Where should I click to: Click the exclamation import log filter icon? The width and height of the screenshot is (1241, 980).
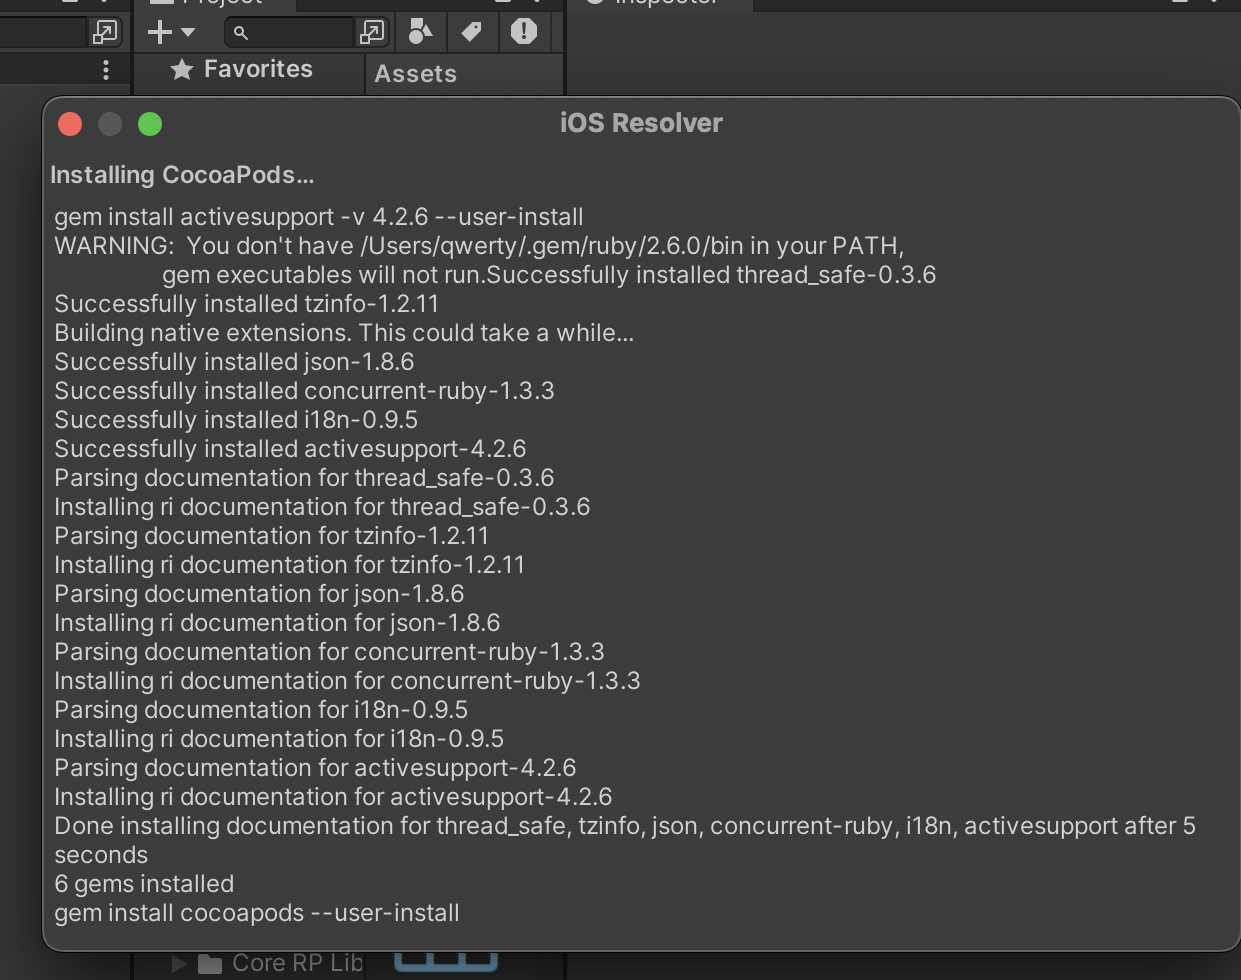[524, 32]
